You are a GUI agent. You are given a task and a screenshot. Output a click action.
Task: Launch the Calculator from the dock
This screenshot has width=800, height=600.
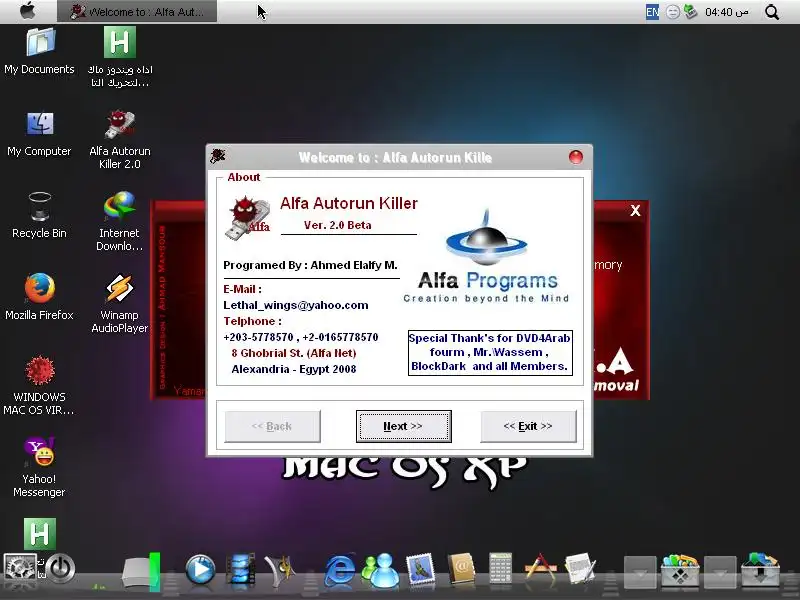[501, 568]
